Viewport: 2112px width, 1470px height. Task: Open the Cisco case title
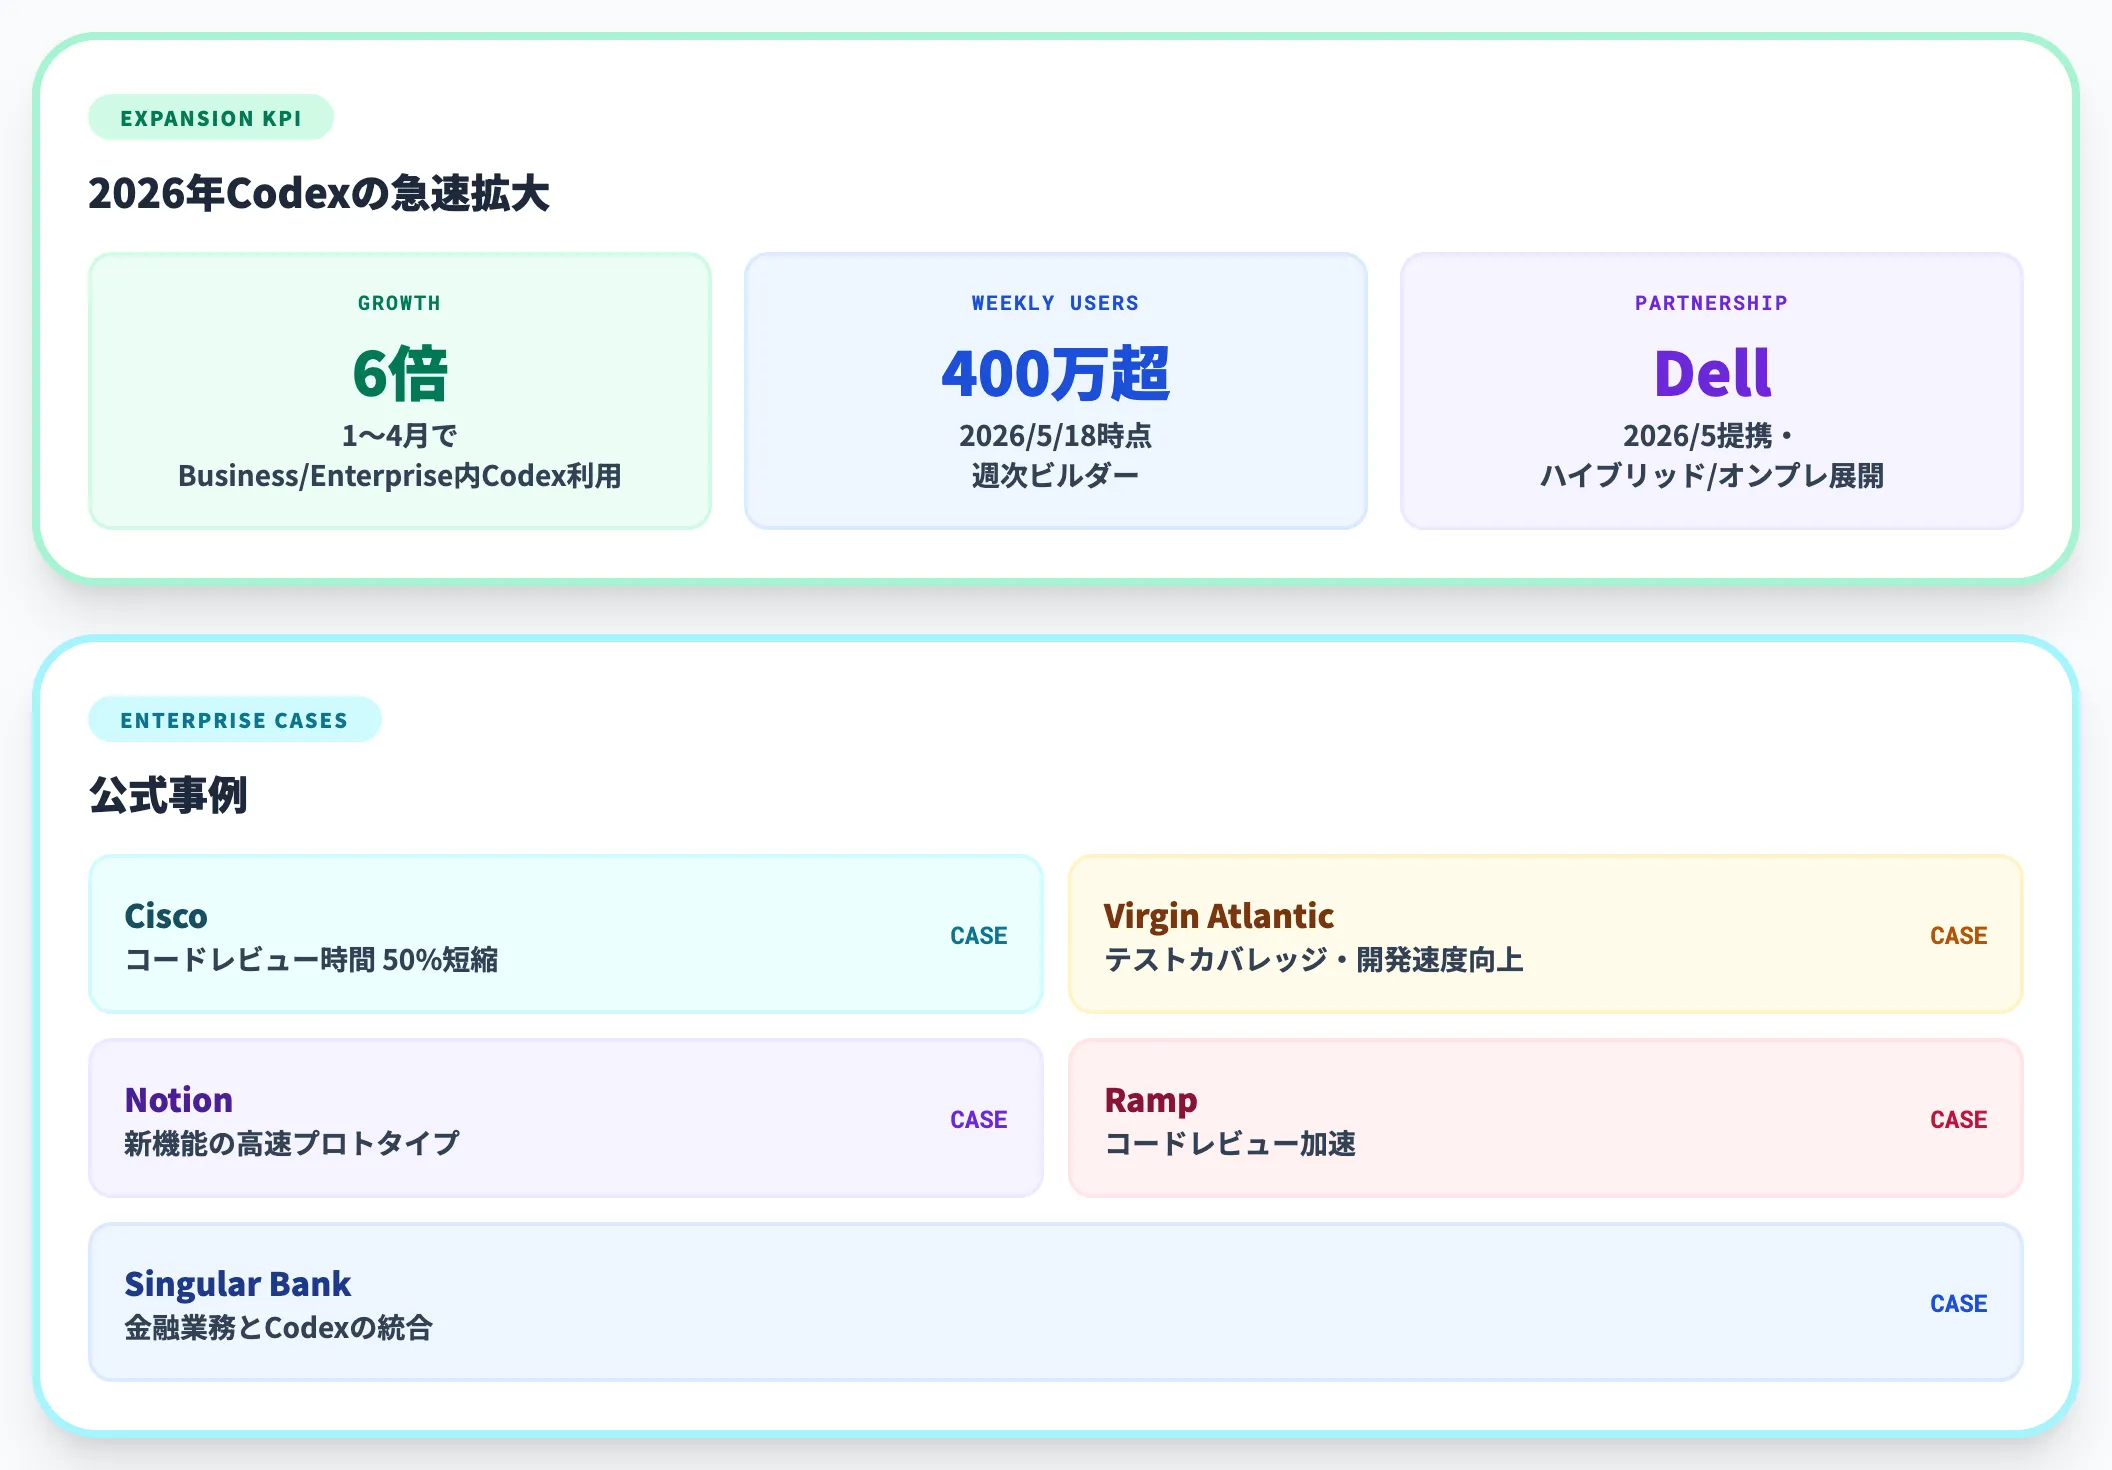click(x=166, y=916)
